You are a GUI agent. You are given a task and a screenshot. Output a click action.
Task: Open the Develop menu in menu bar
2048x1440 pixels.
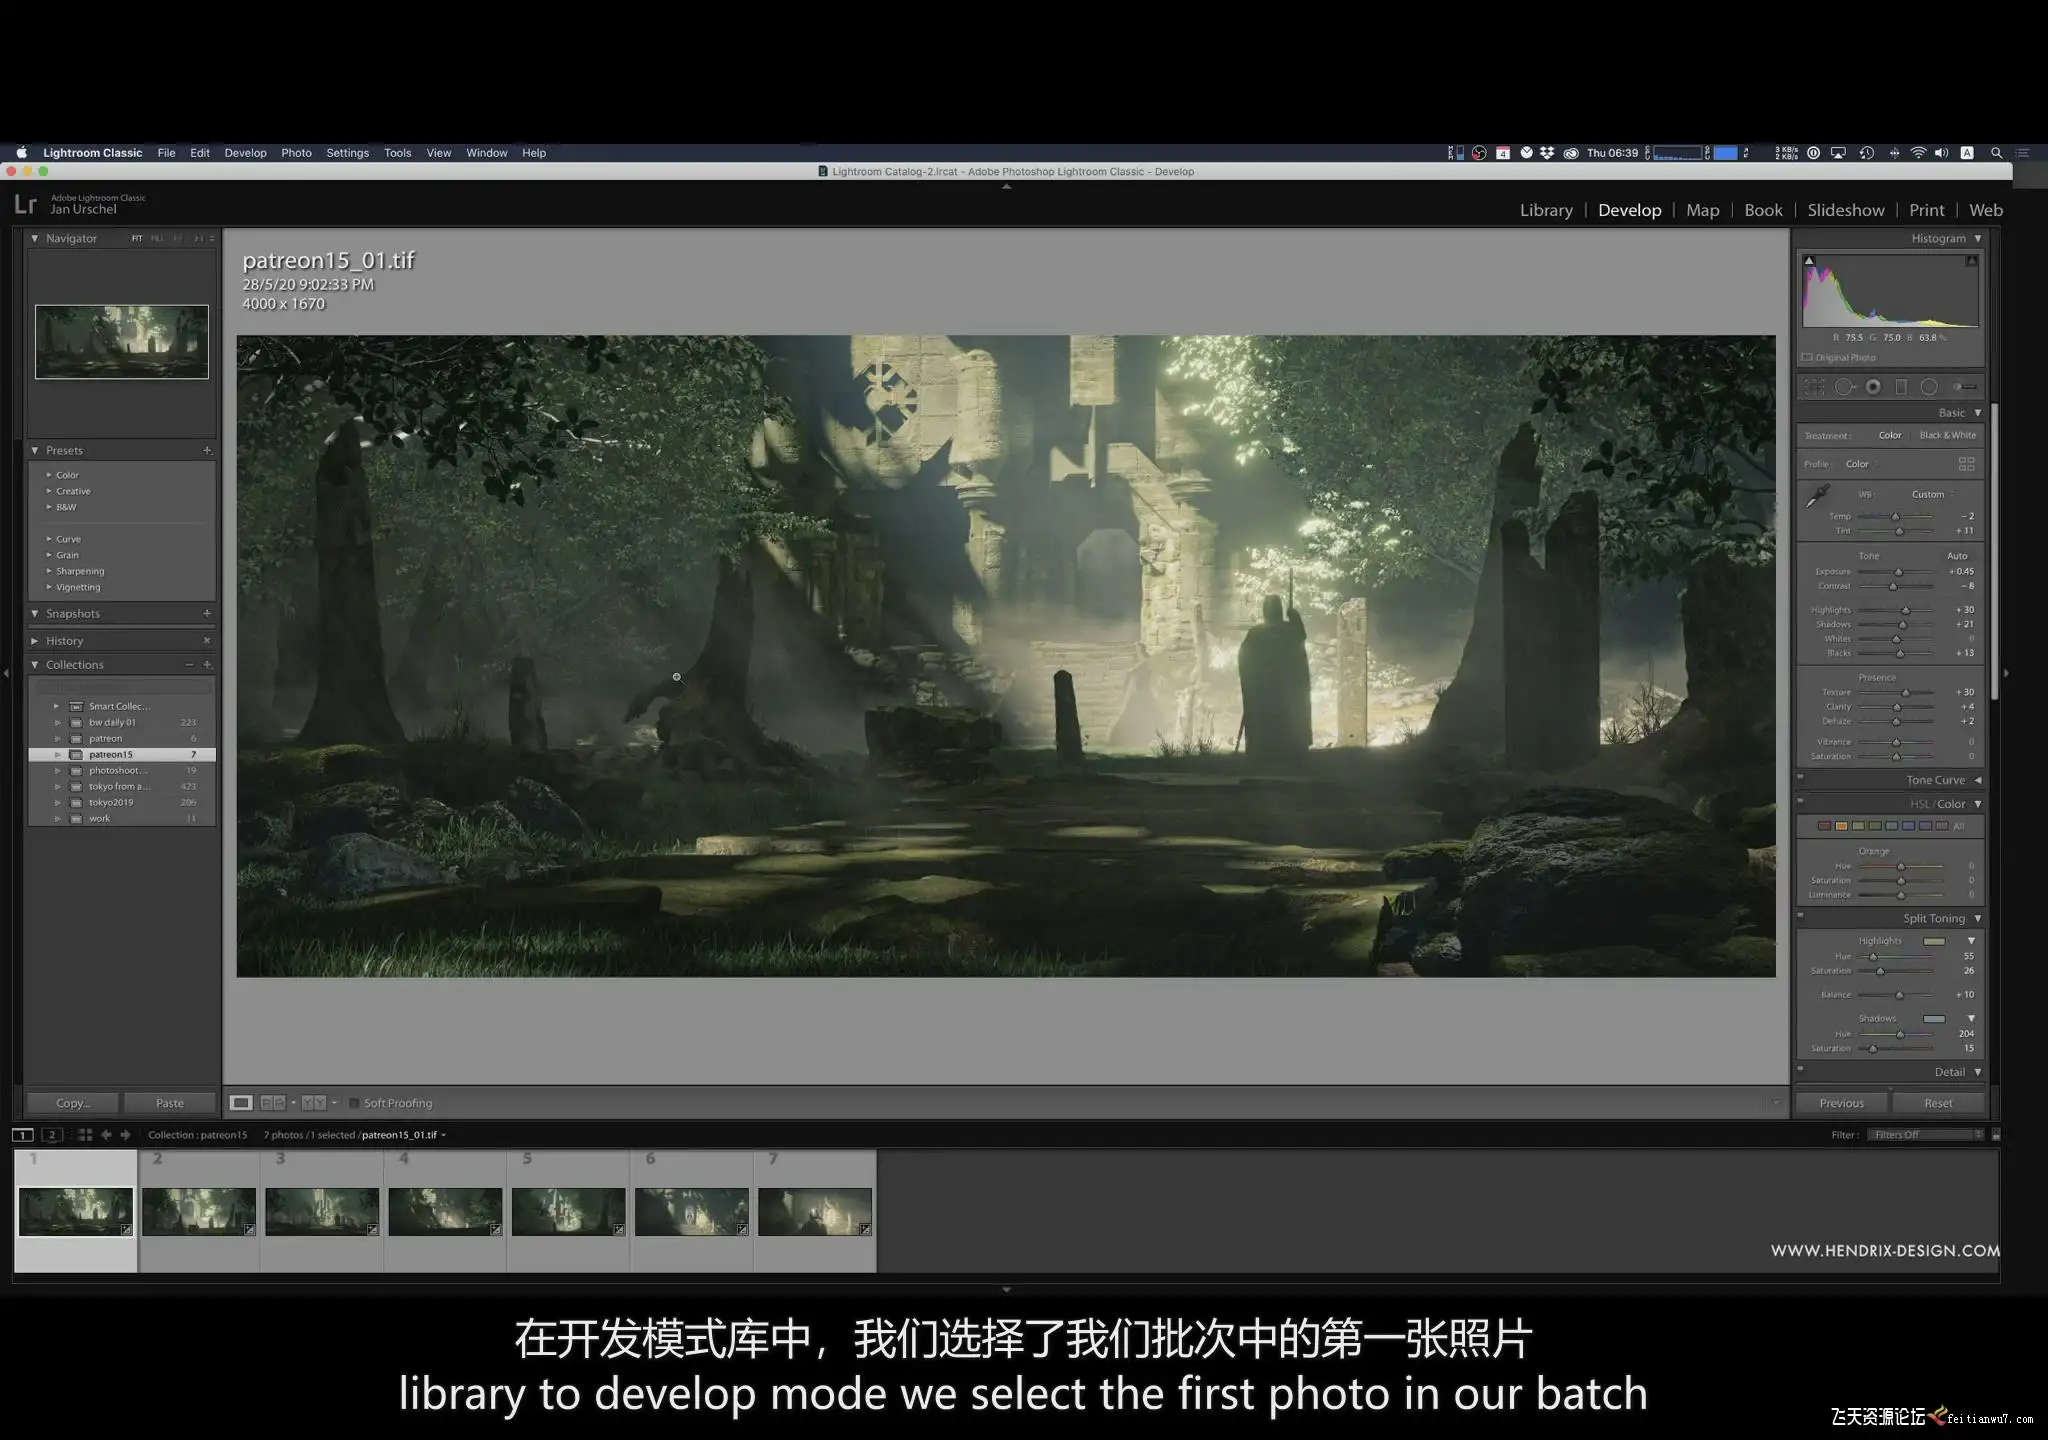tap(245, 153)
